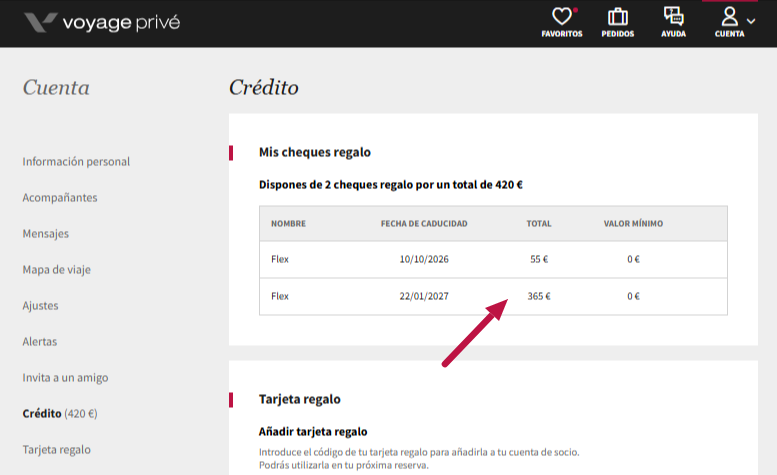This screenshot has width=777, height=475.
Task: Click Flex name in 10/10/2026 row
Action: click(279, 260)
